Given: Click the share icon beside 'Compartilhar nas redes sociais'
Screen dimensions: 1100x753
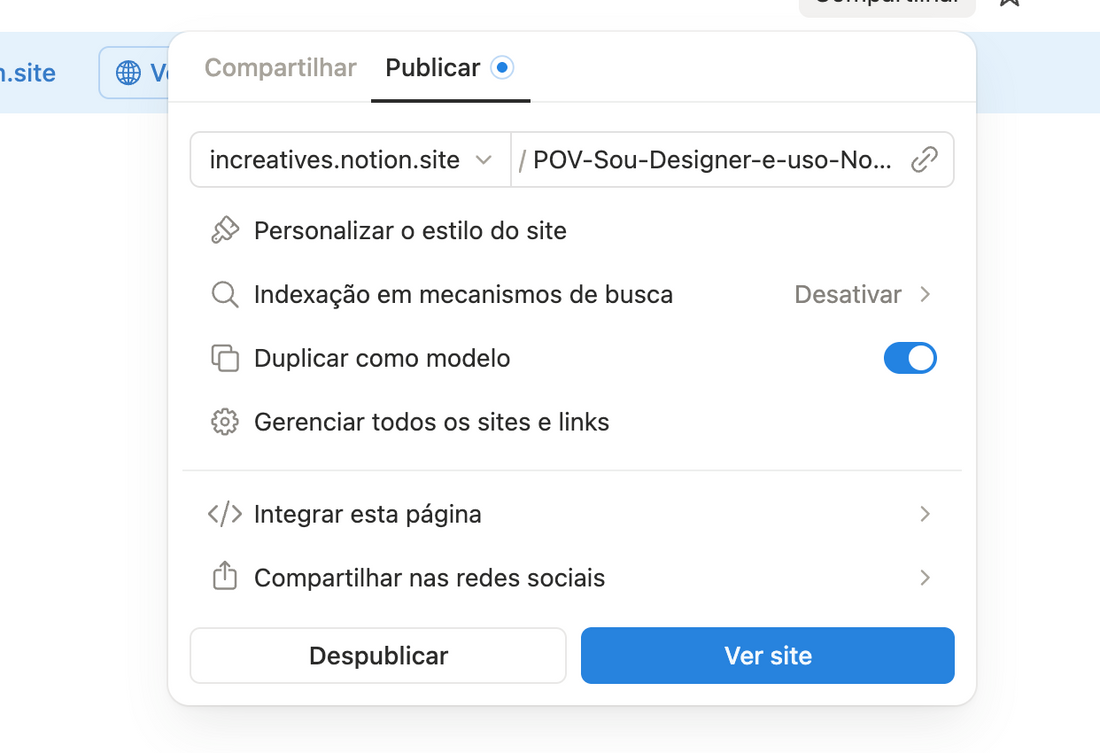Looking at the screenshot, I should [x=225, y=578].
